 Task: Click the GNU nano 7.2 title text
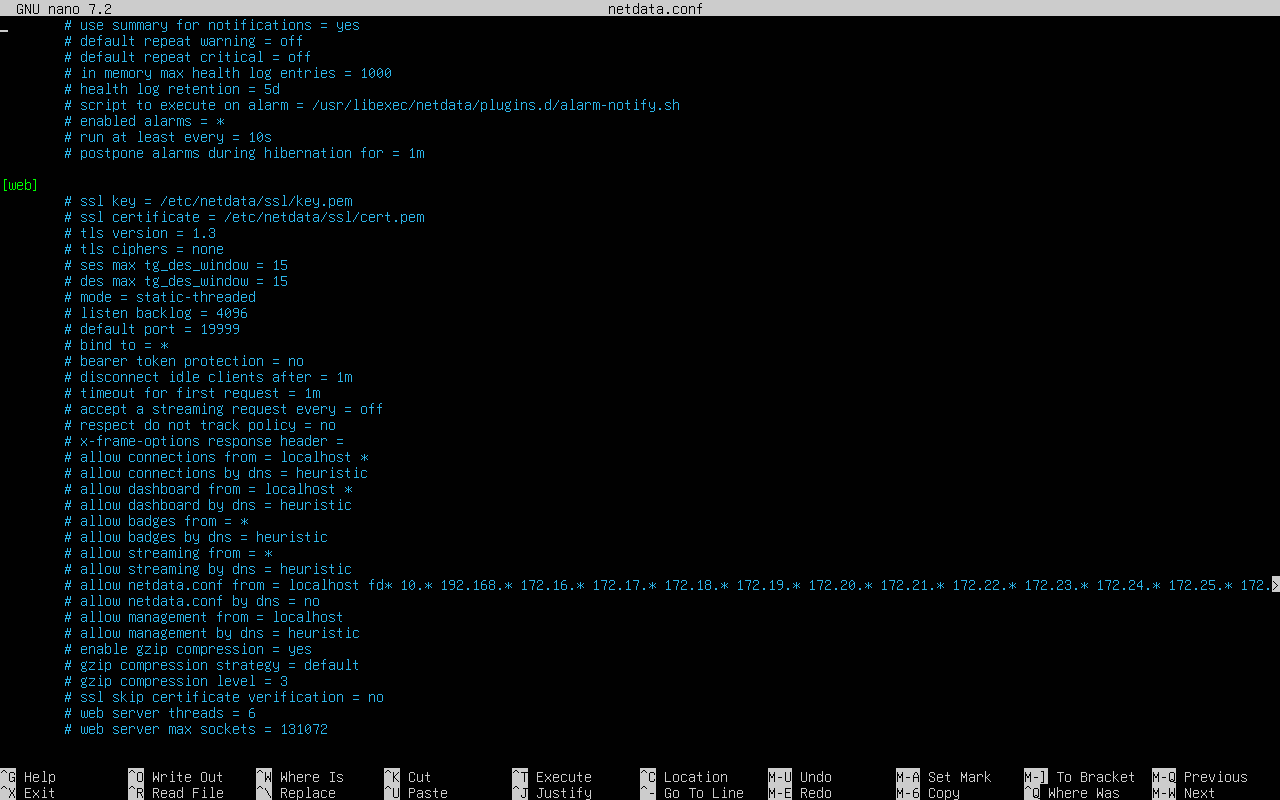pos(64,9)
